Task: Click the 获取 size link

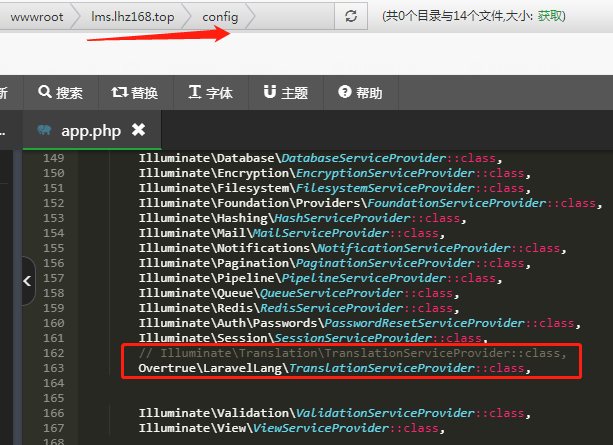Action: [549, 16]
